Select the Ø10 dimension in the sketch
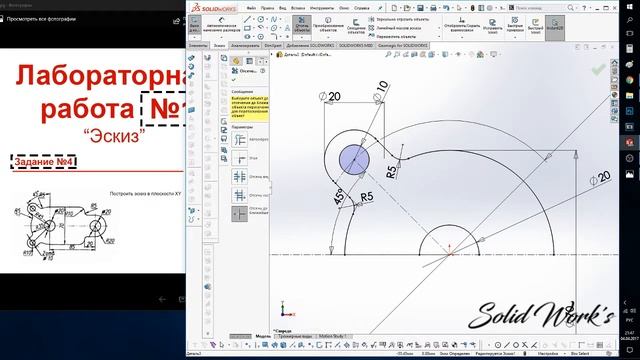Viewport: 640px width, 360px height. [381, 91]
